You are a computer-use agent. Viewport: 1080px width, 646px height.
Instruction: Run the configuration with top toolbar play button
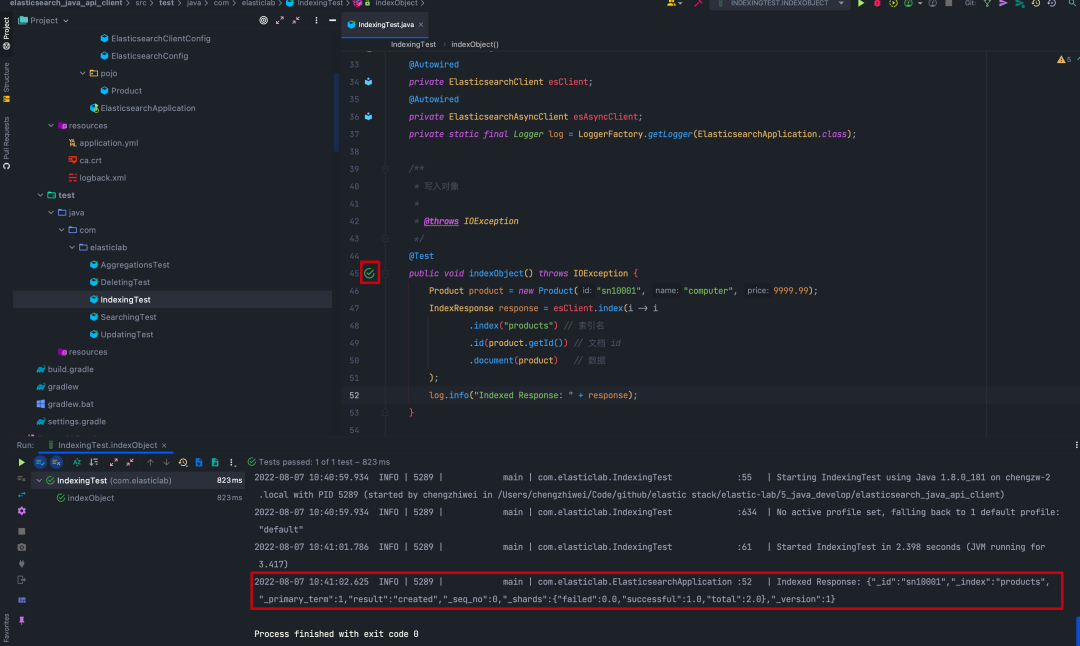click(x=860, y=3)
